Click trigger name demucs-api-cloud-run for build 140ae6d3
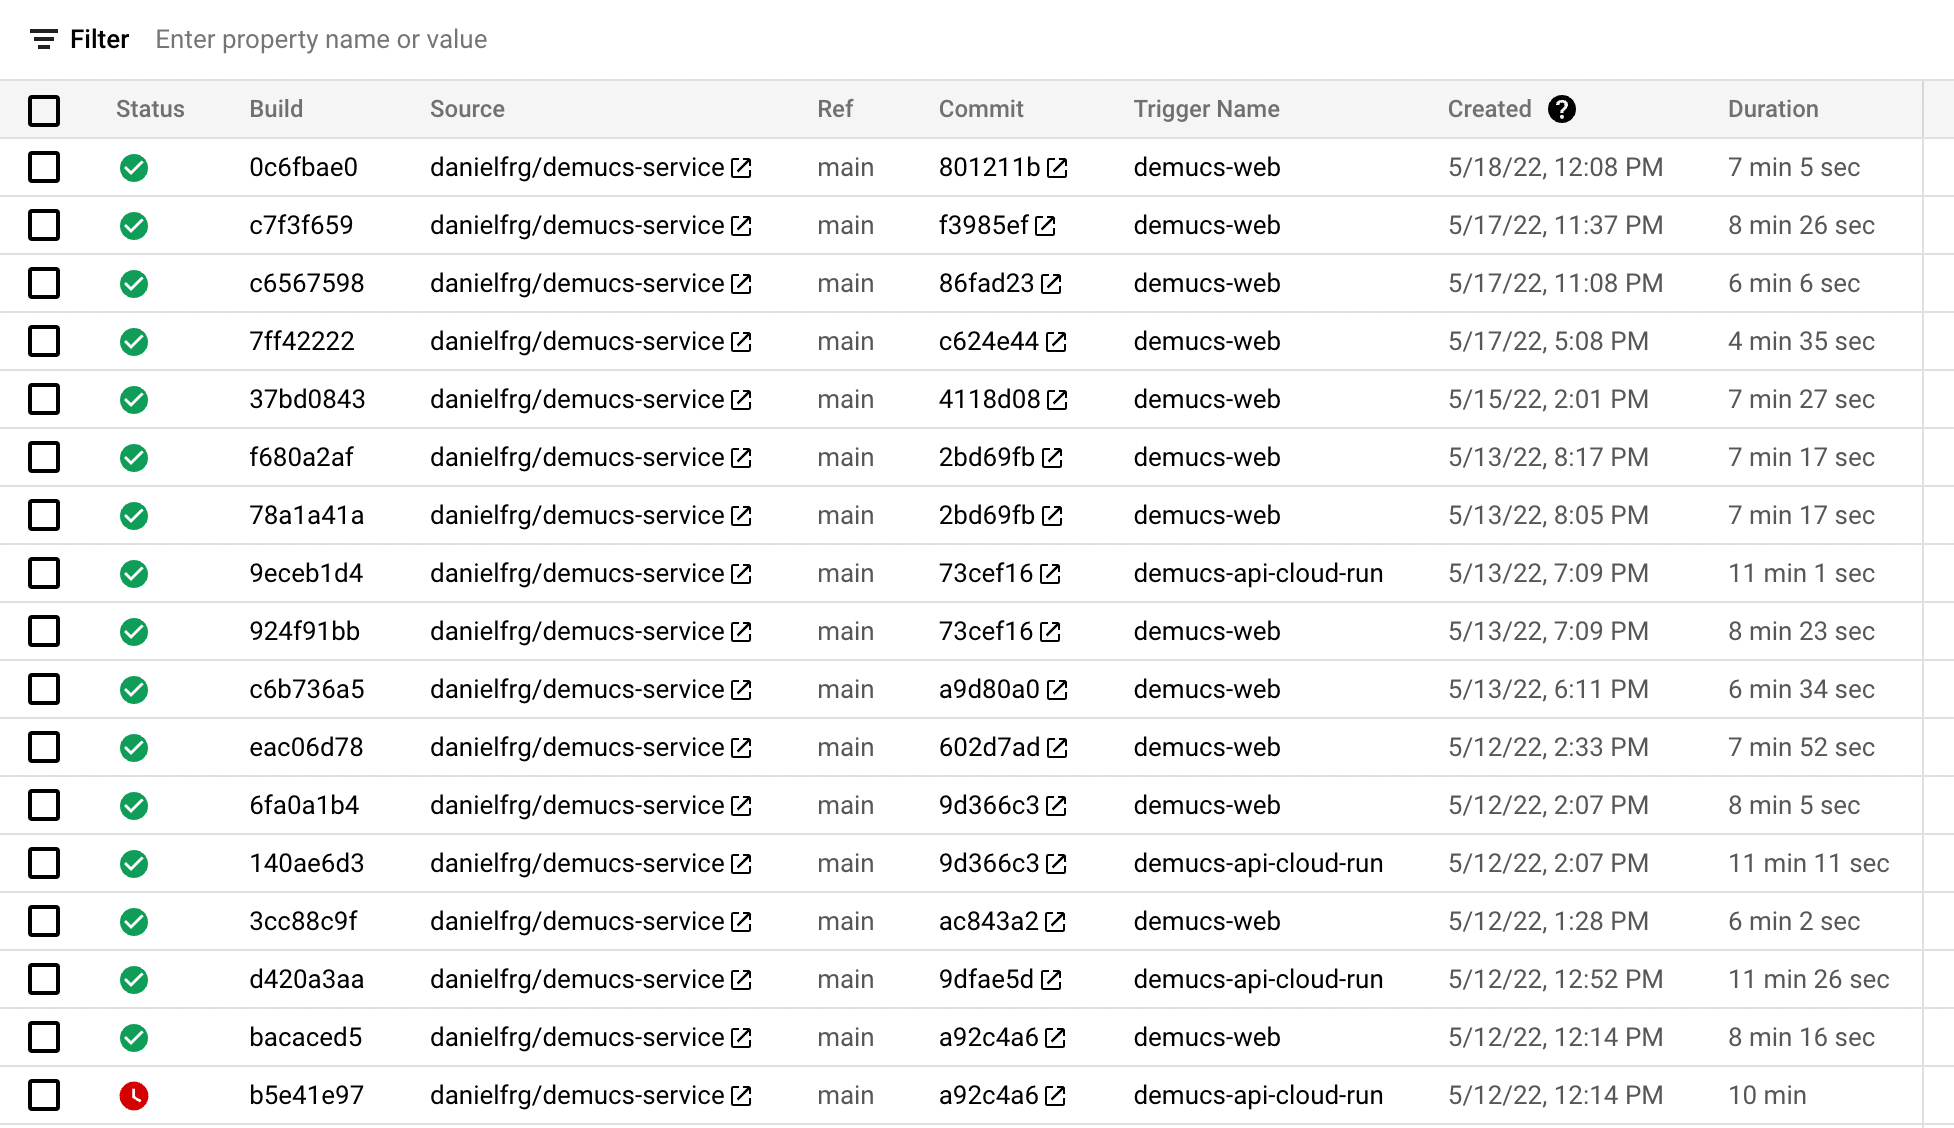This screenshot has height=1128, width=1954. tap(1258, 863)
